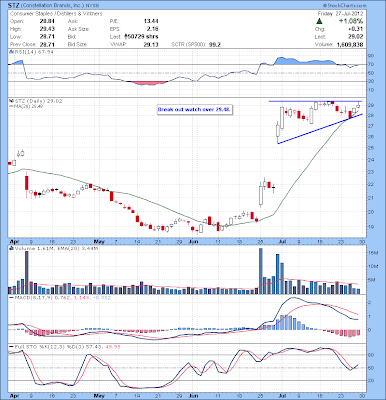
Task: Click the STZ (Daily) candlestick legend icon
Action: point(10,101)
